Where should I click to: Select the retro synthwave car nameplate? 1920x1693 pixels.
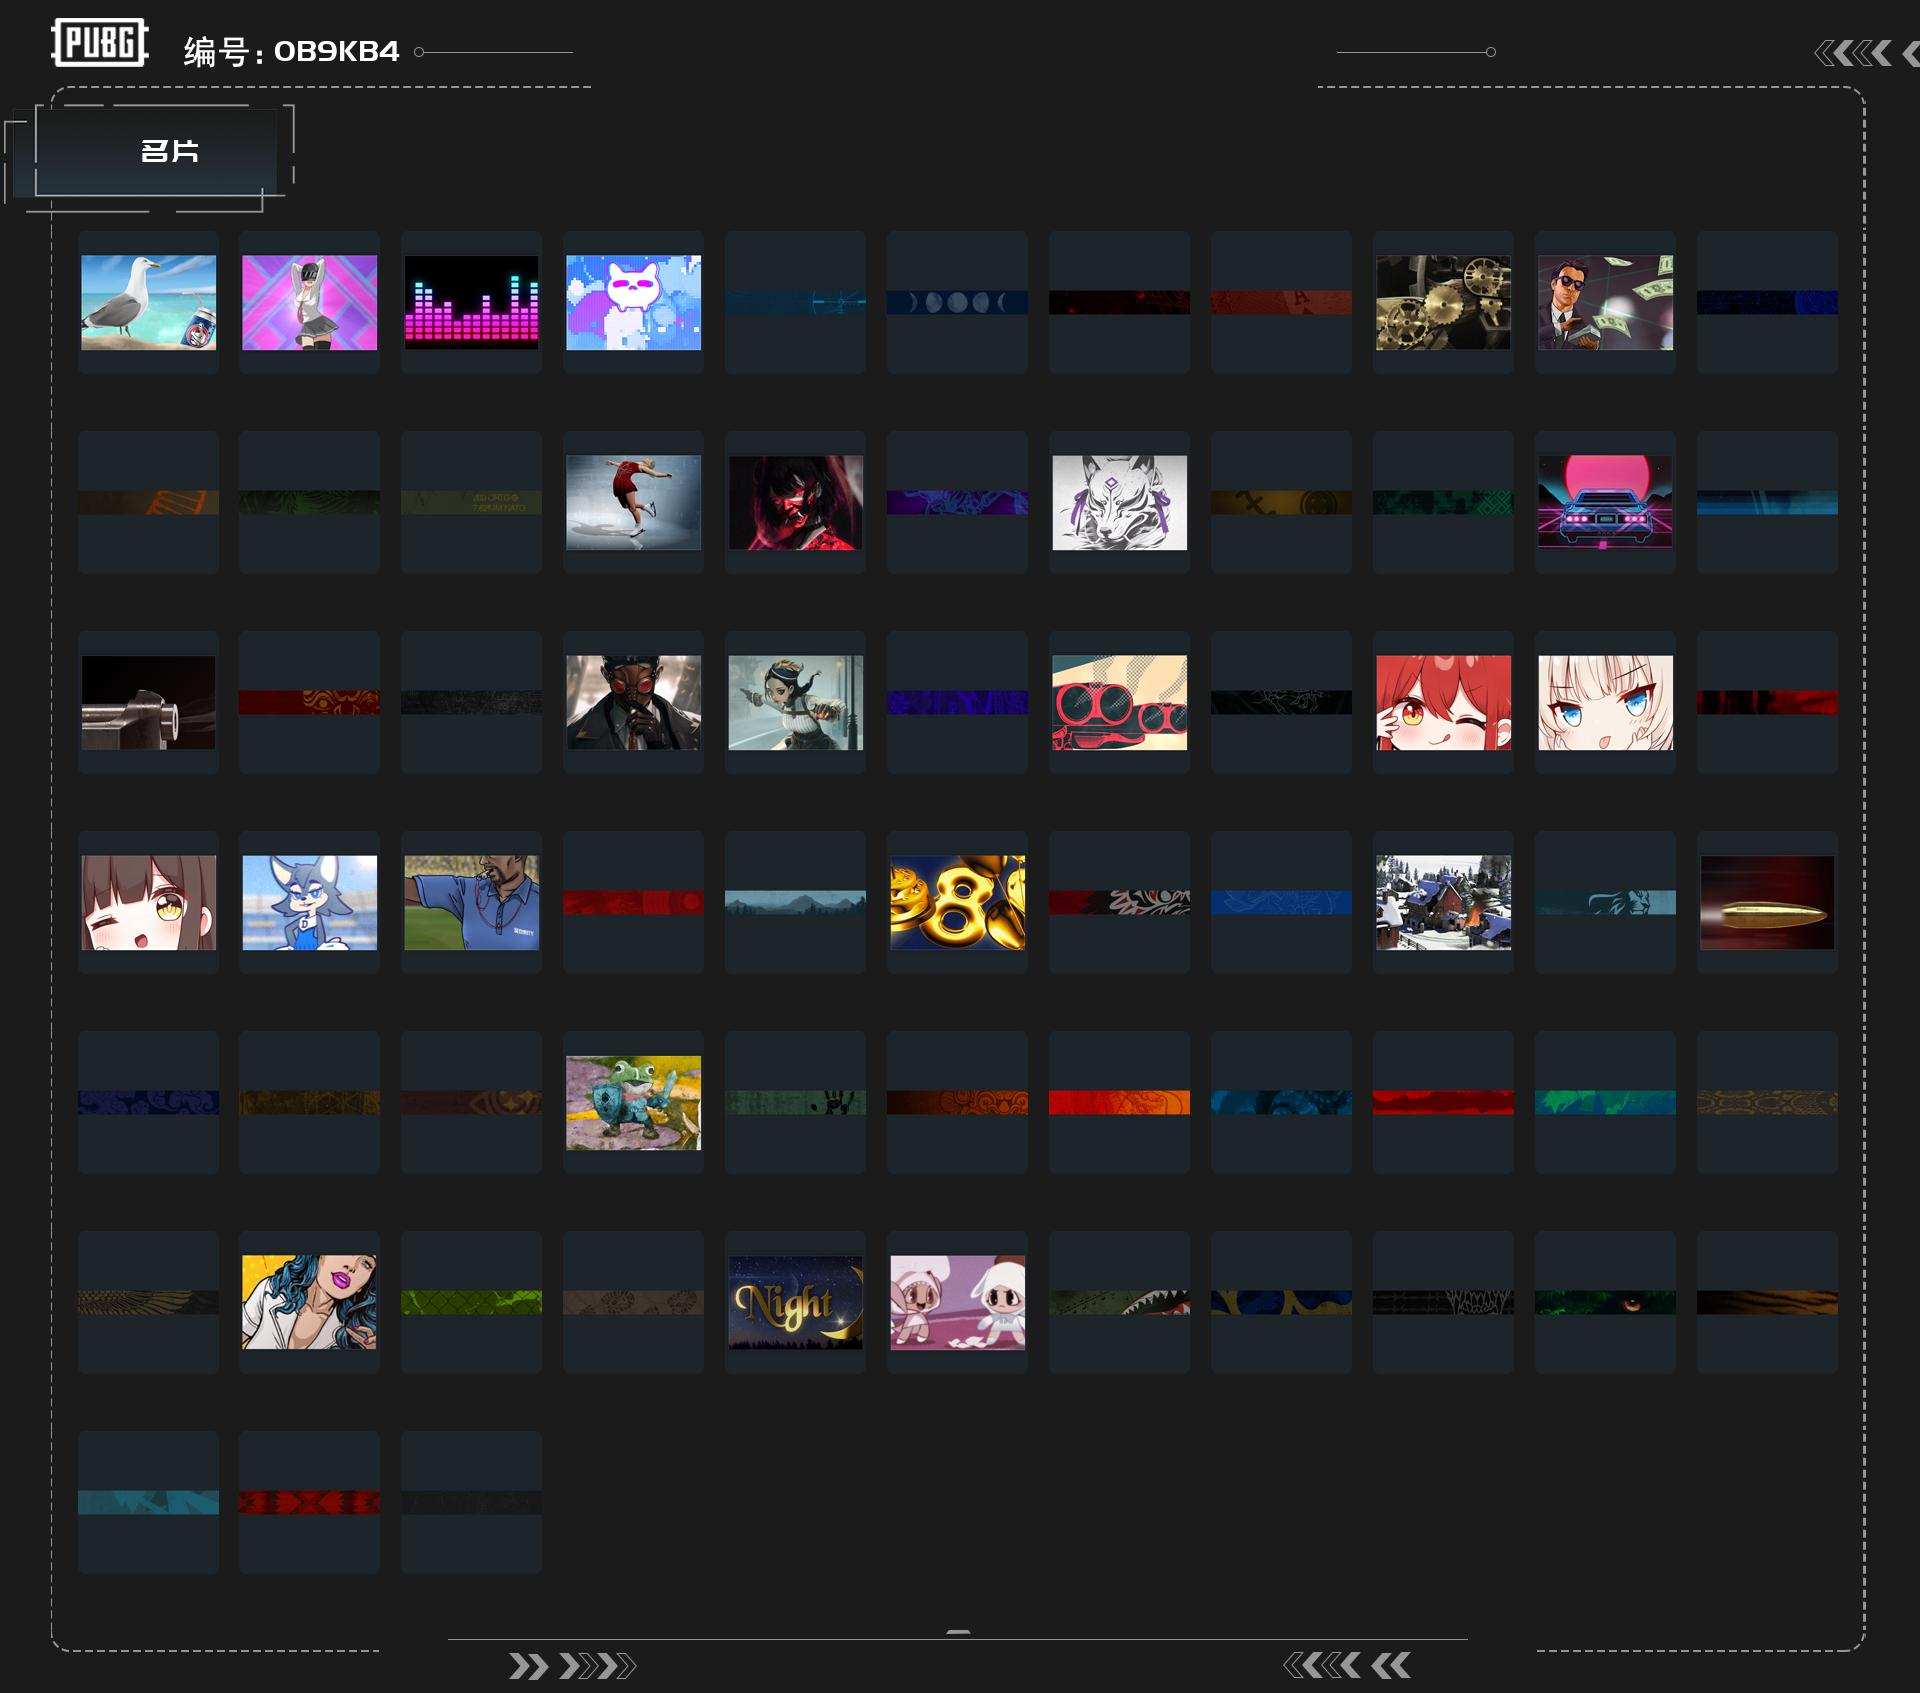[1604, 502]
